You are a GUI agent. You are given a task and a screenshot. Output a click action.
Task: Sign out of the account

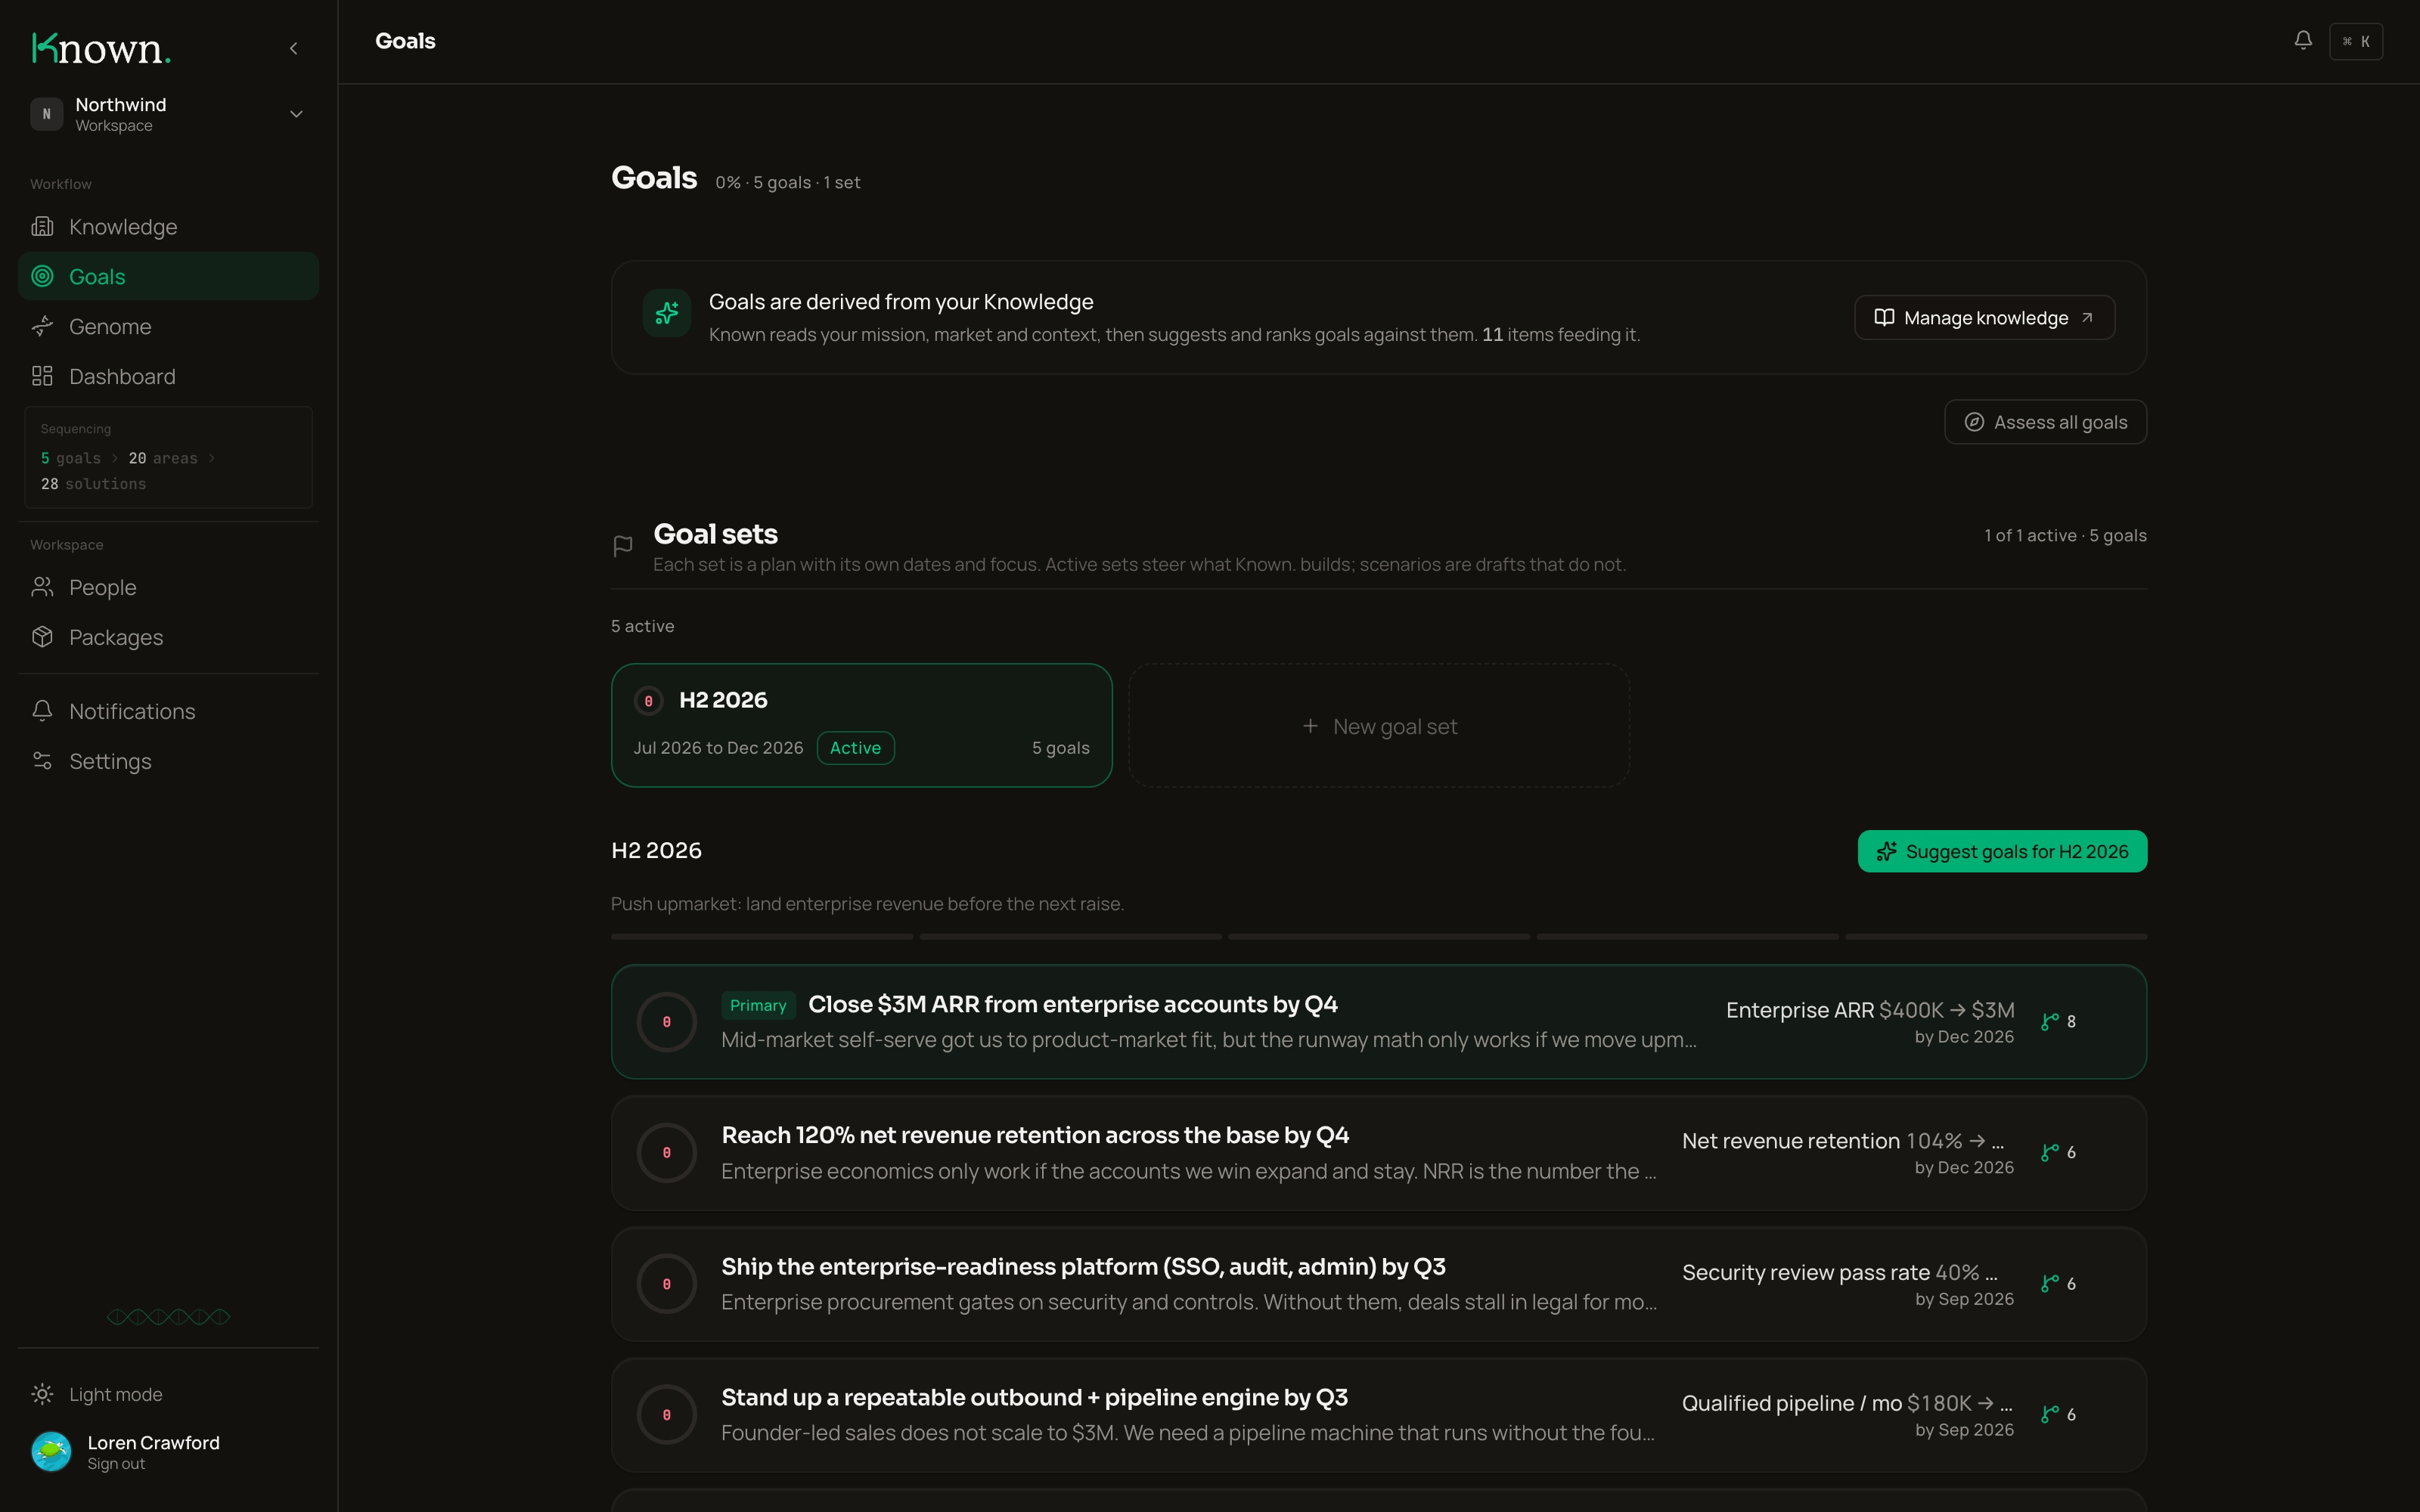(x=116, y=1464)
